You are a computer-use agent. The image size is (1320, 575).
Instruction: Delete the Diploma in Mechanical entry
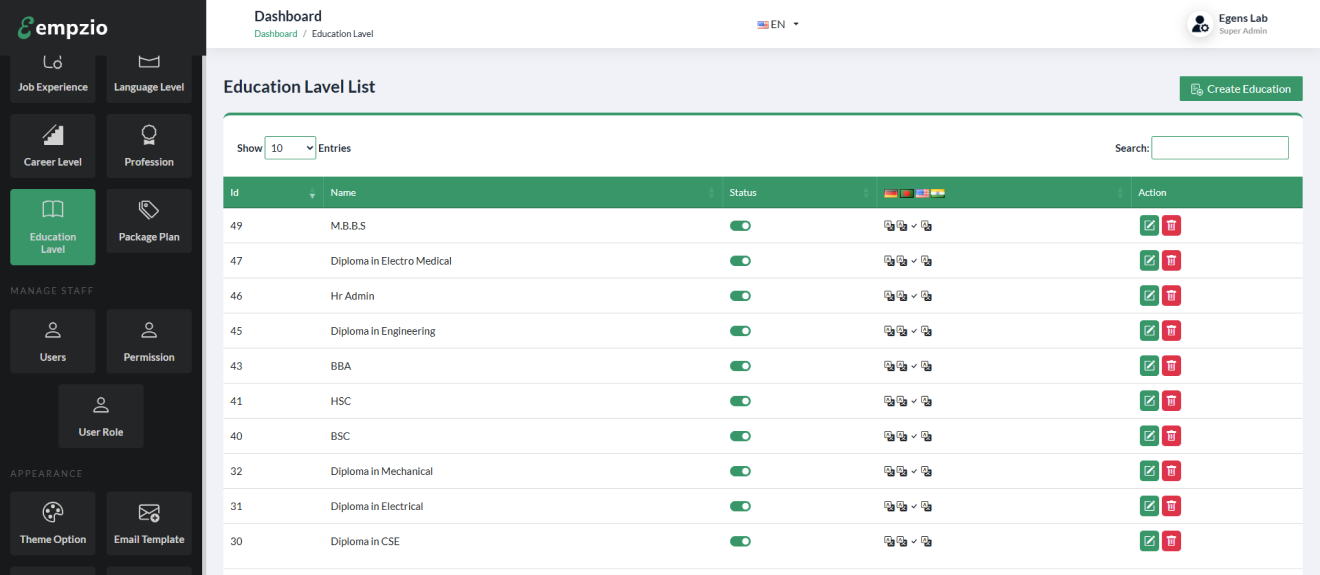[x=1171, y=471]
